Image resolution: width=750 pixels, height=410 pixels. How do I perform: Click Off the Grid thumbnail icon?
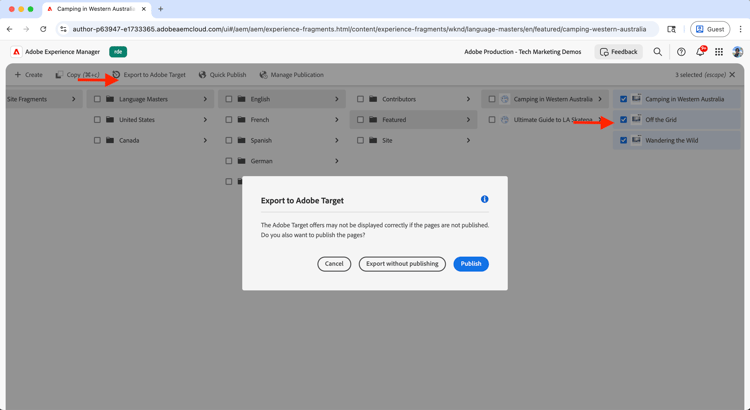click(636, 120)
